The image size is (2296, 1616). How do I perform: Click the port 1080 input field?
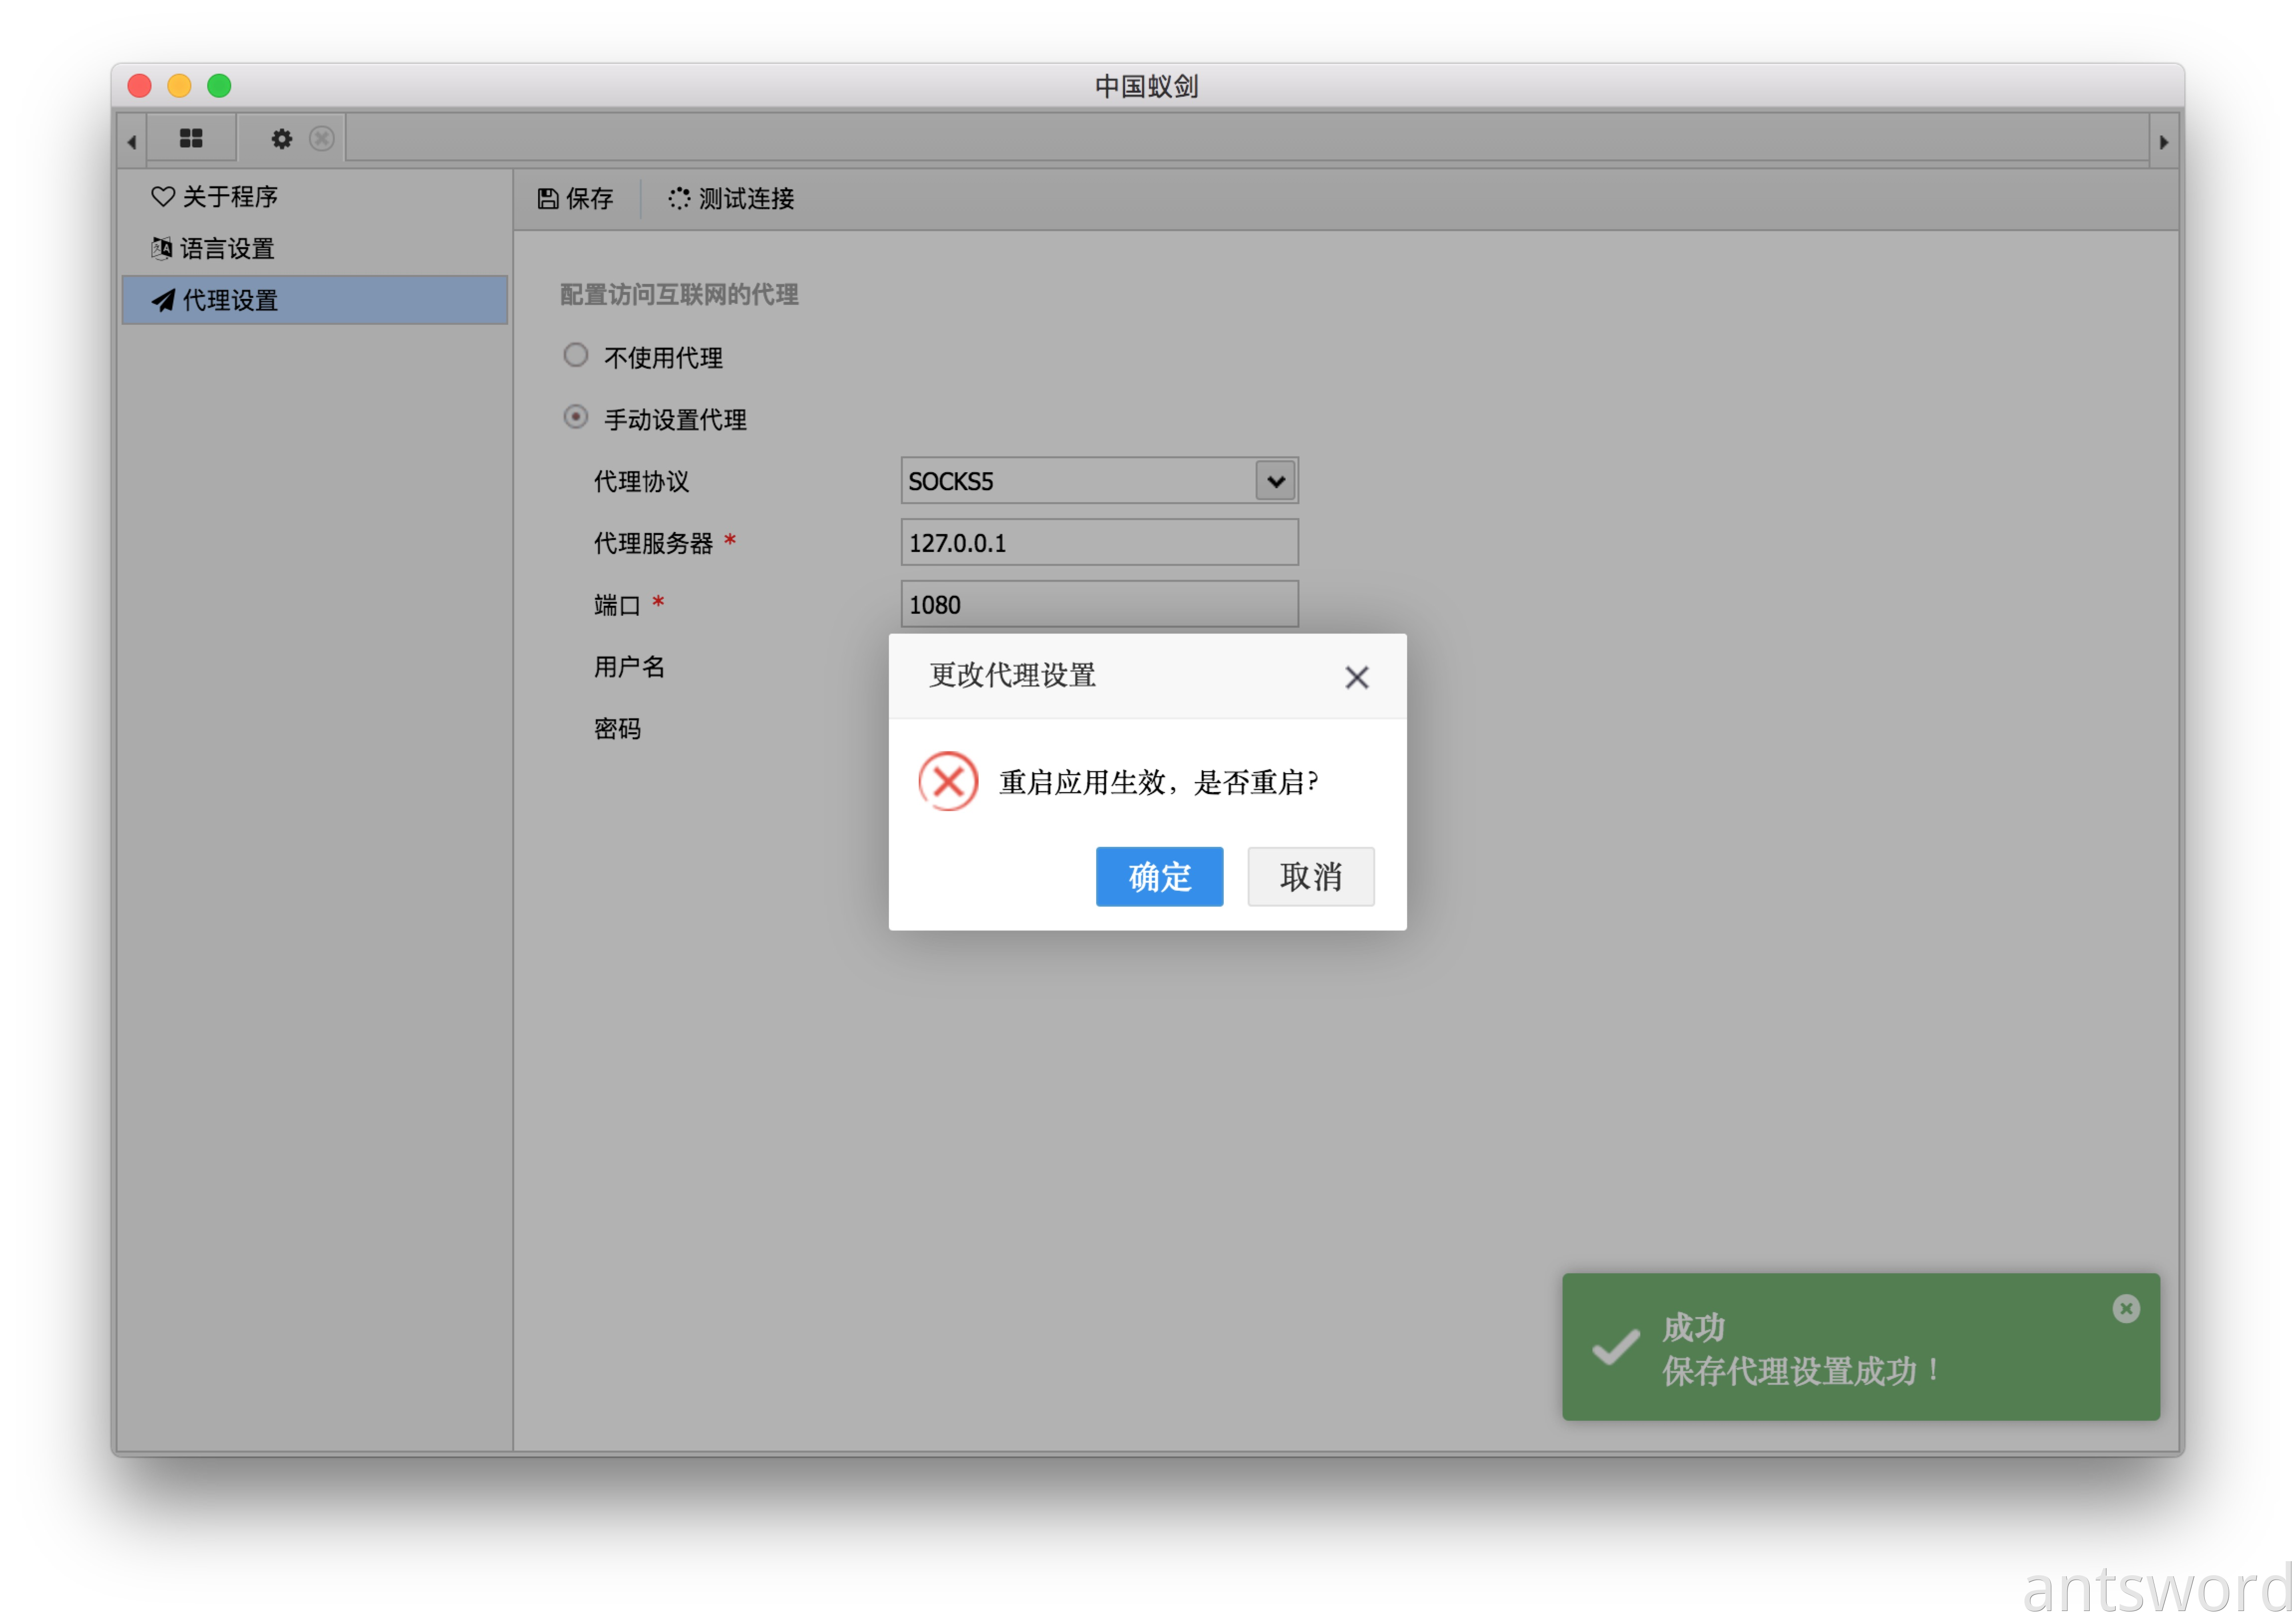[x=1099, y=605]
